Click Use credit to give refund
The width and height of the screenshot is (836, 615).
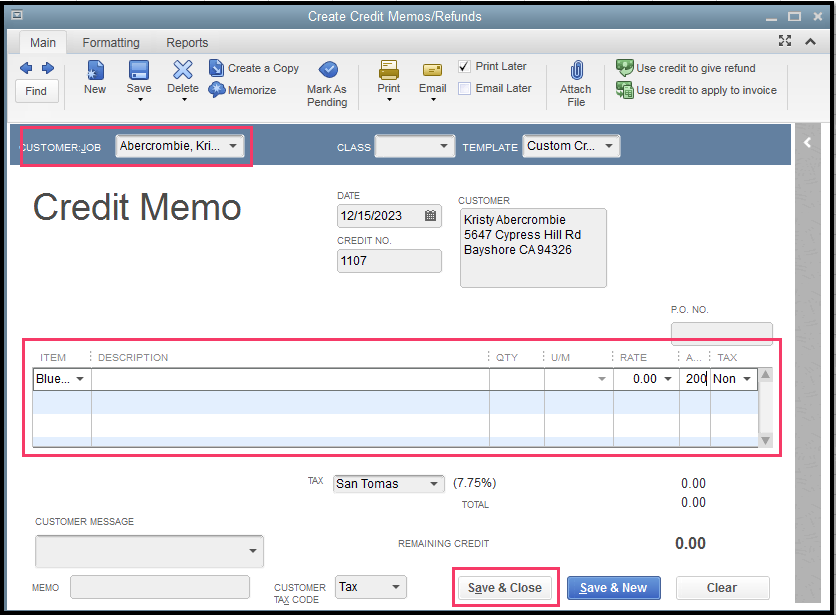point(686,68)
